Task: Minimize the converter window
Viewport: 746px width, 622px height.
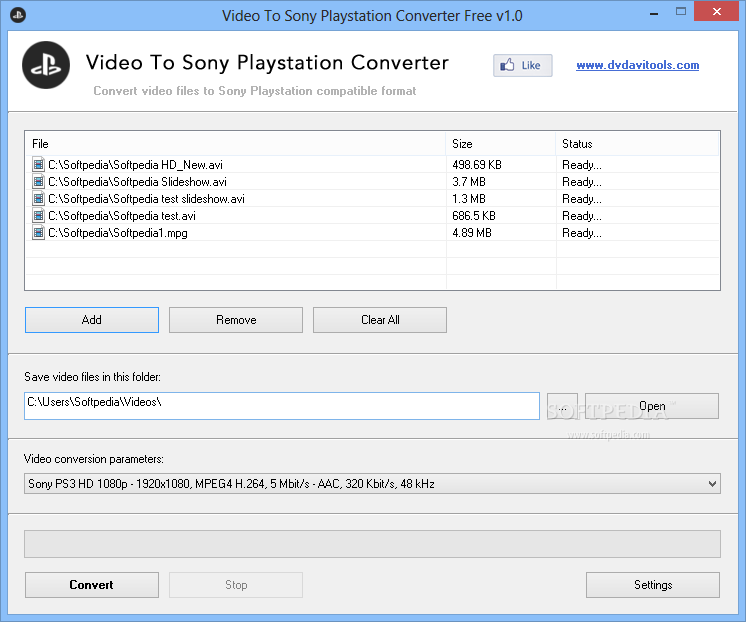Action: click(x=654, y=13)
